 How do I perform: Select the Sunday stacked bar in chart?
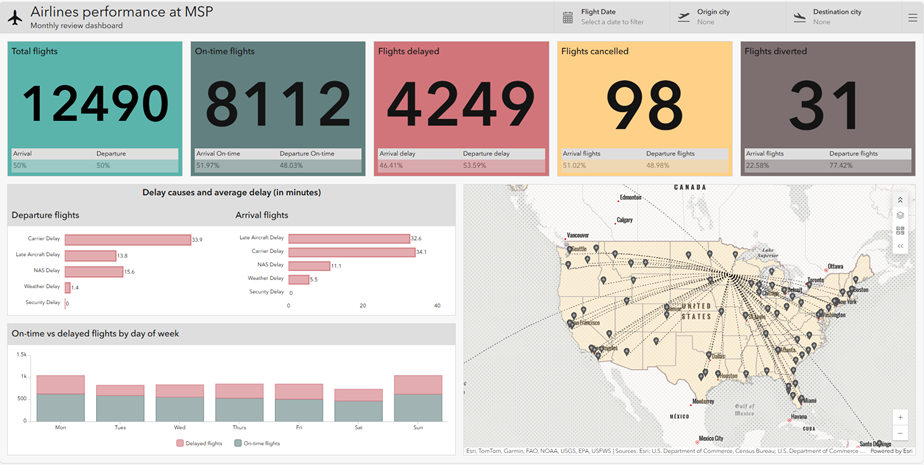pos(418,398)
